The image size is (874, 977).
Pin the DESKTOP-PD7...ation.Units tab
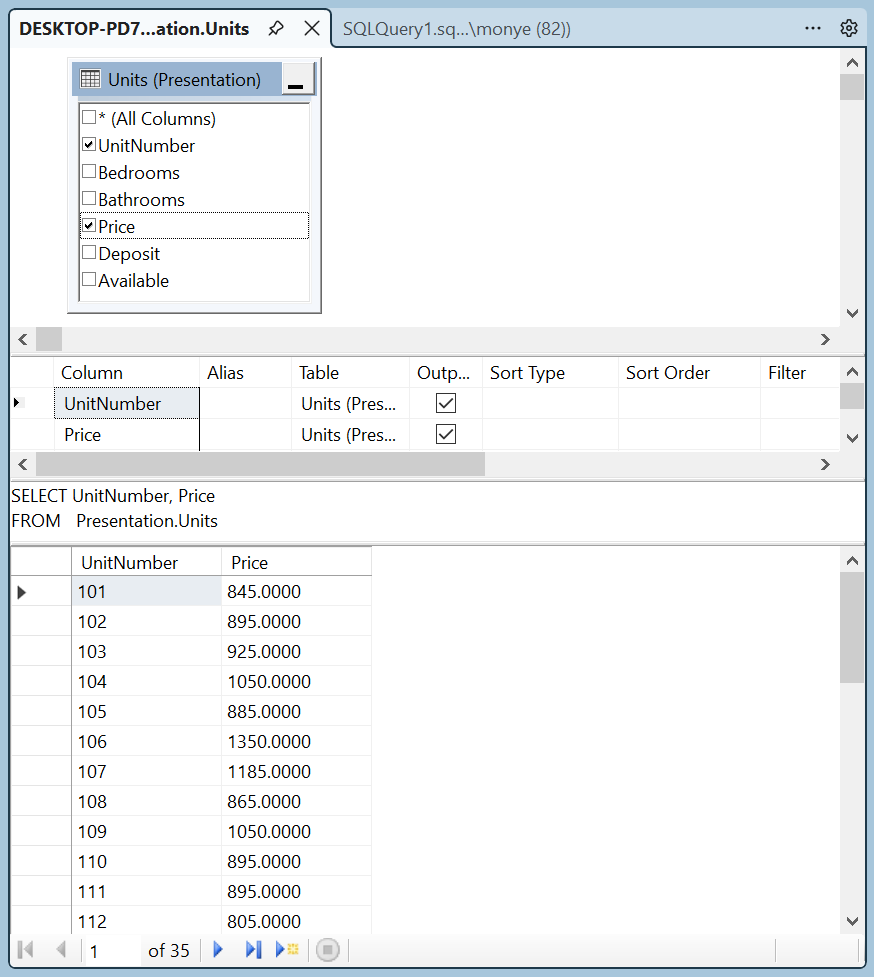tap(275, 29)
